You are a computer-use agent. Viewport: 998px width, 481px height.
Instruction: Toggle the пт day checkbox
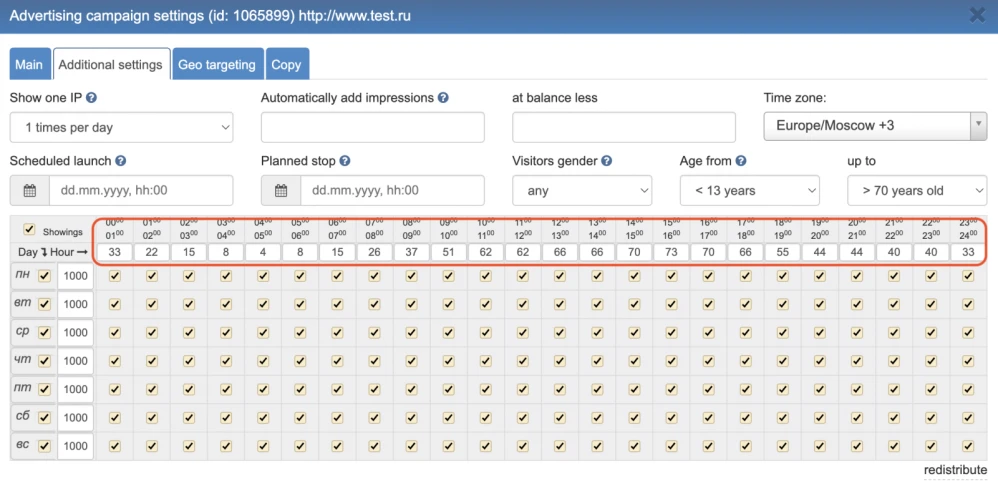44,389
